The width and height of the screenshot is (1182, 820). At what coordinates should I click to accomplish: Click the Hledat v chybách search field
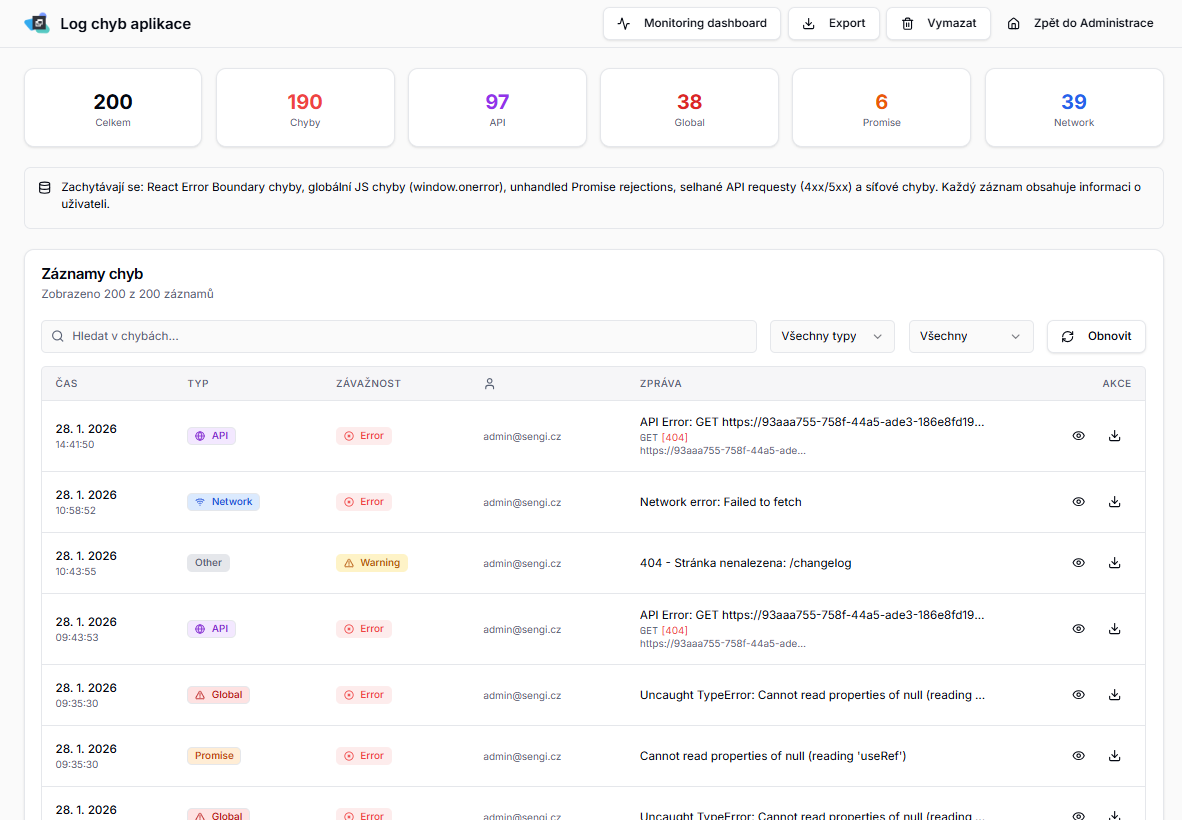(x=398, y=336)
